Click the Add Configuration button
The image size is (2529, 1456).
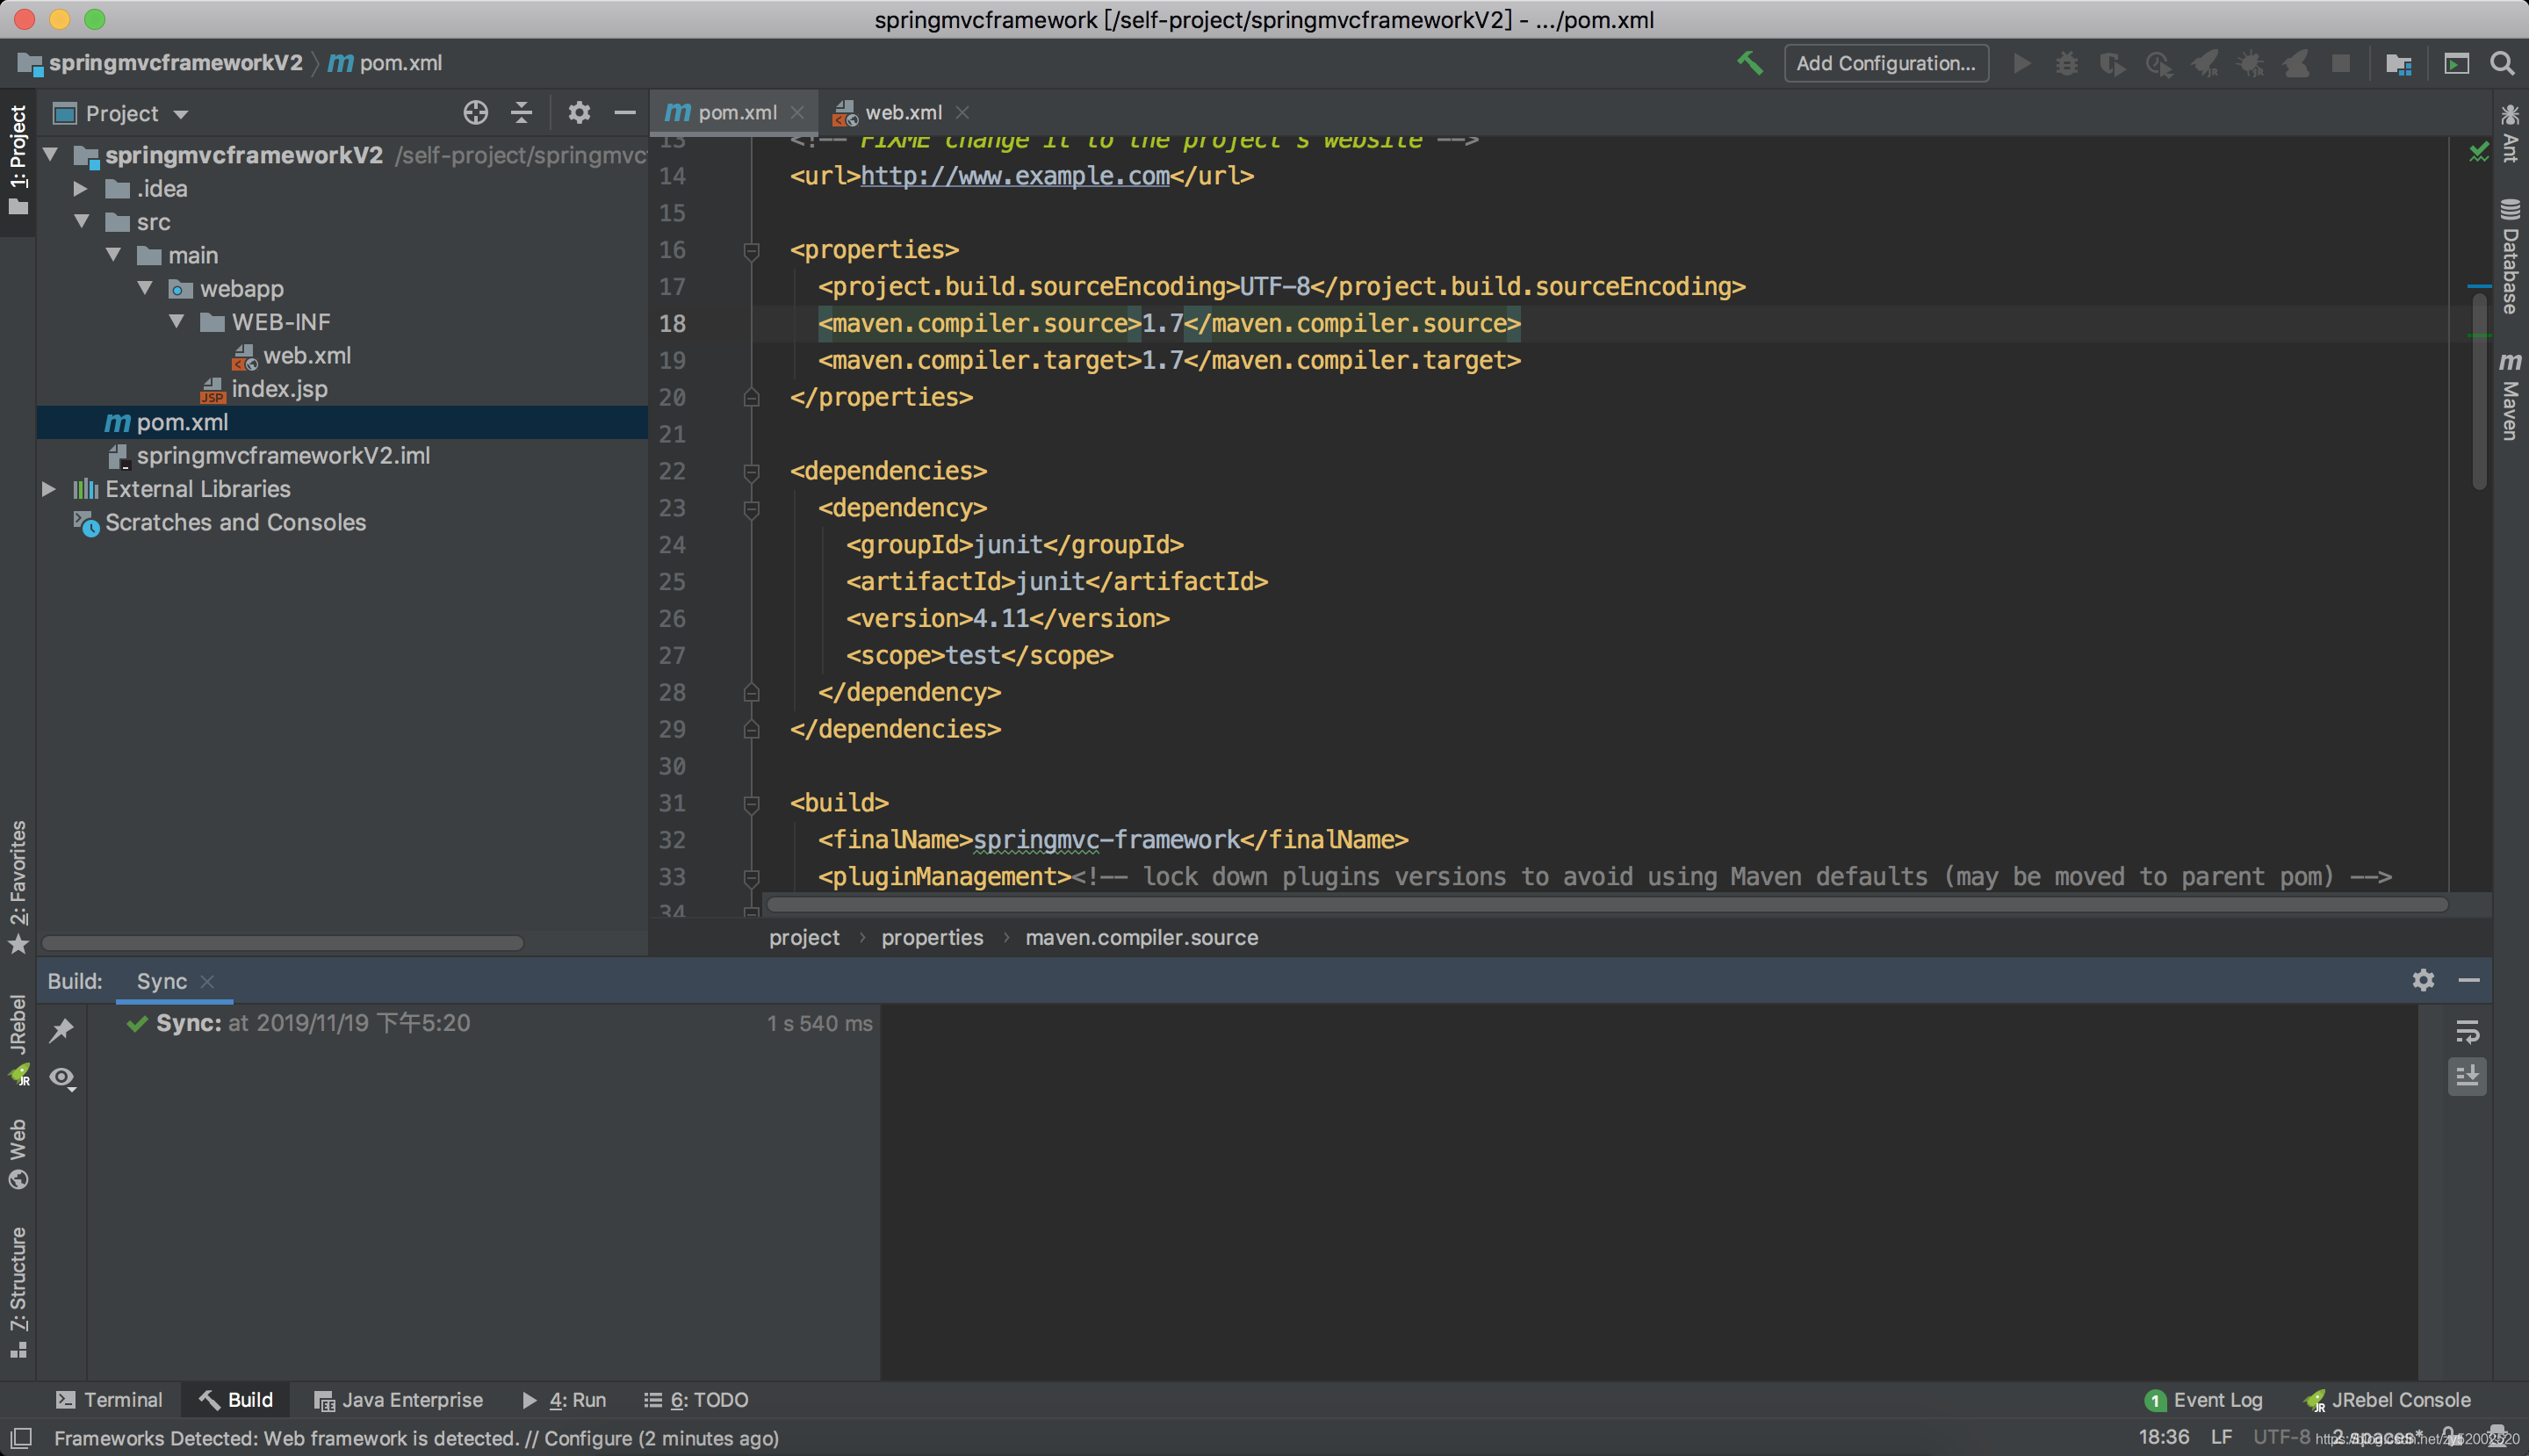tap(1885, 63)
